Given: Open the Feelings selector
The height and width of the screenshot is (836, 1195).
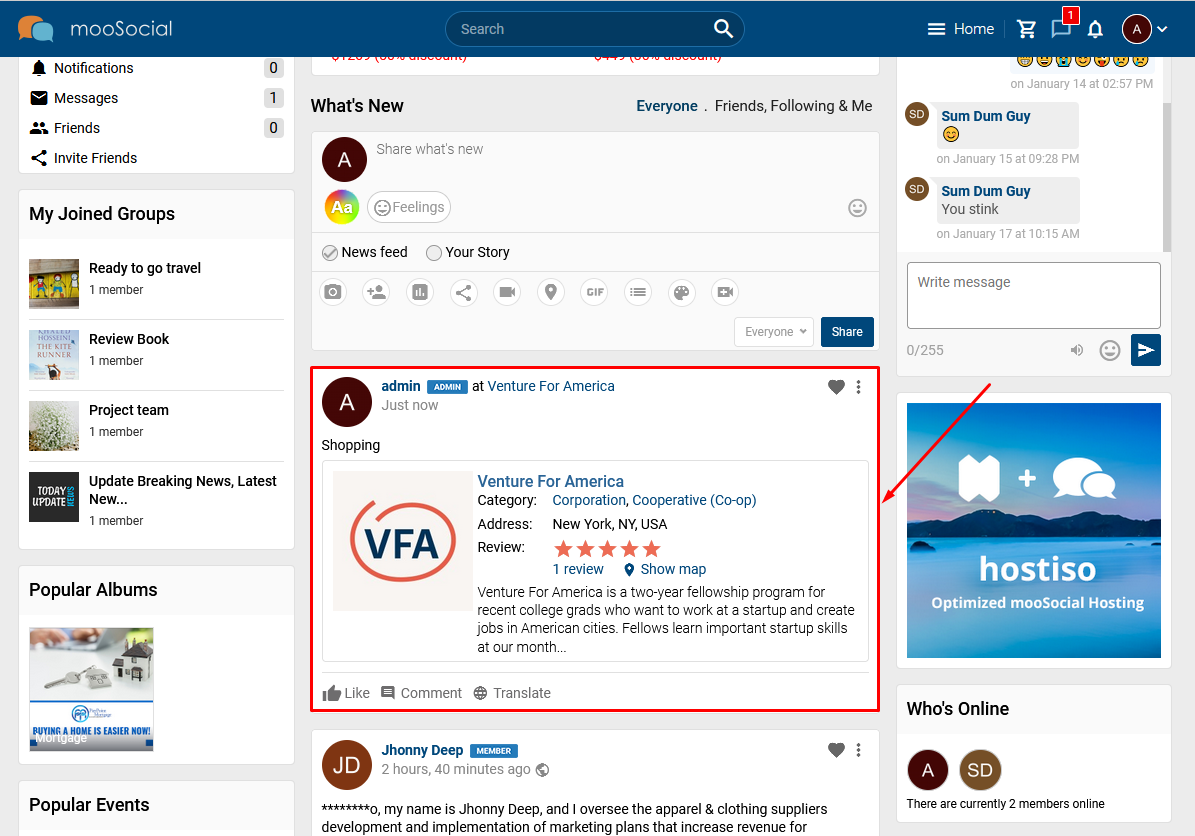Looking at the screenshot, I should pyautogui.click(x=409, y=207).
